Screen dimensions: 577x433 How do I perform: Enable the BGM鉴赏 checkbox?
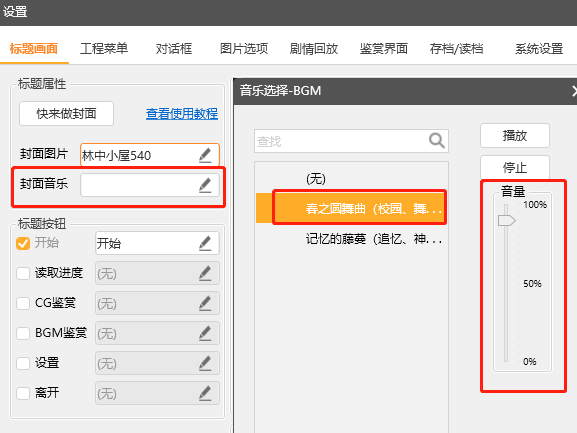(23, 333)
